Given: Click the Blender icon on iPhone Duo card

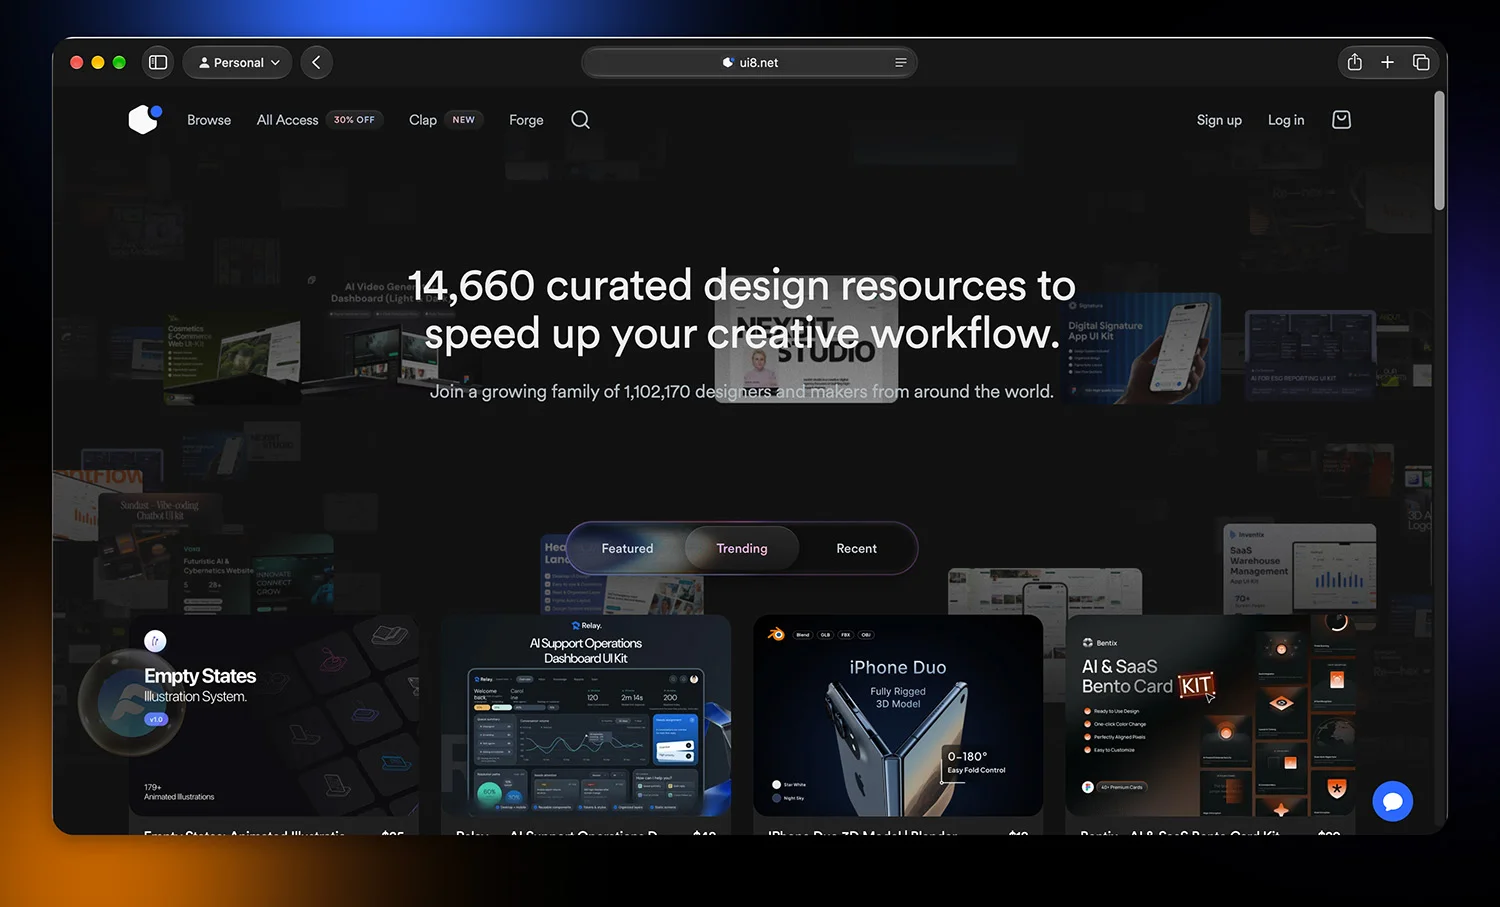Looking at the screenshot, I should [x=776, y=634].
